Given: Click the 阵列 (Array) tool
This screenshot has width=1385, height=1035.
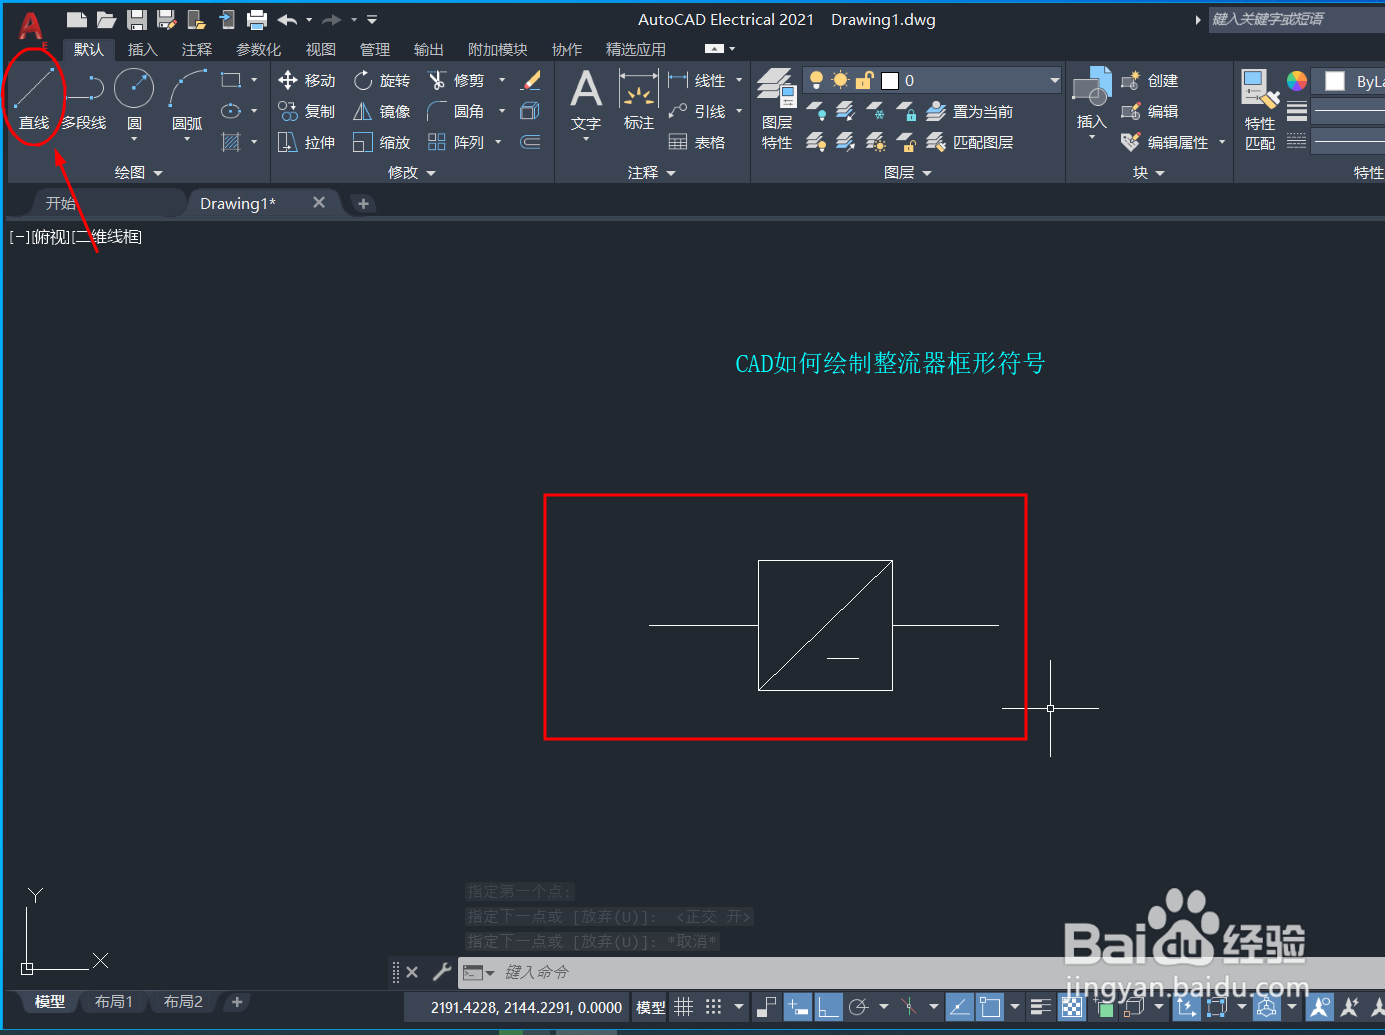Looking at the screenshot, I should (457, 142).
